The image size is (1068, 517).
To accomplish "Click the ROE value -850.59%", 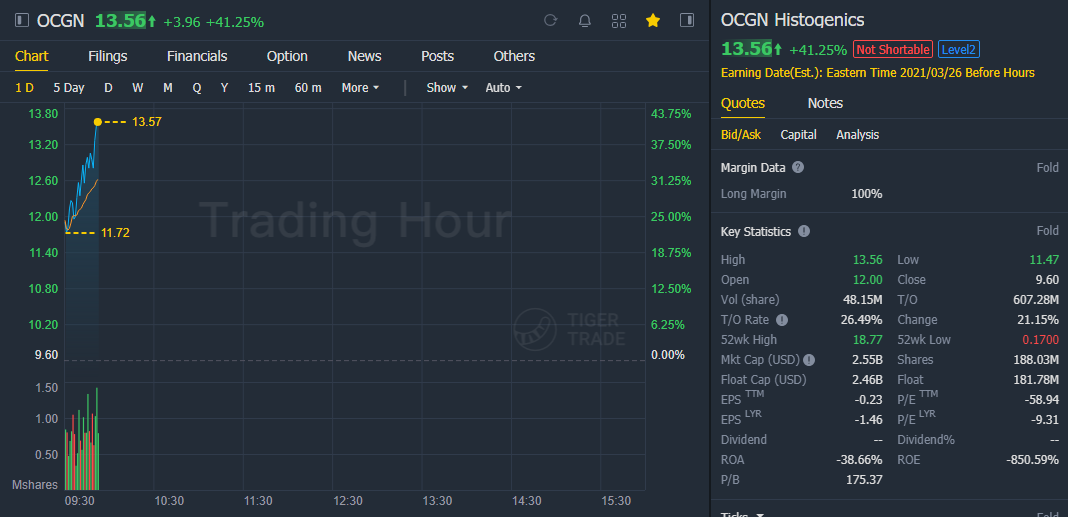I will (x=1033, y=460).
